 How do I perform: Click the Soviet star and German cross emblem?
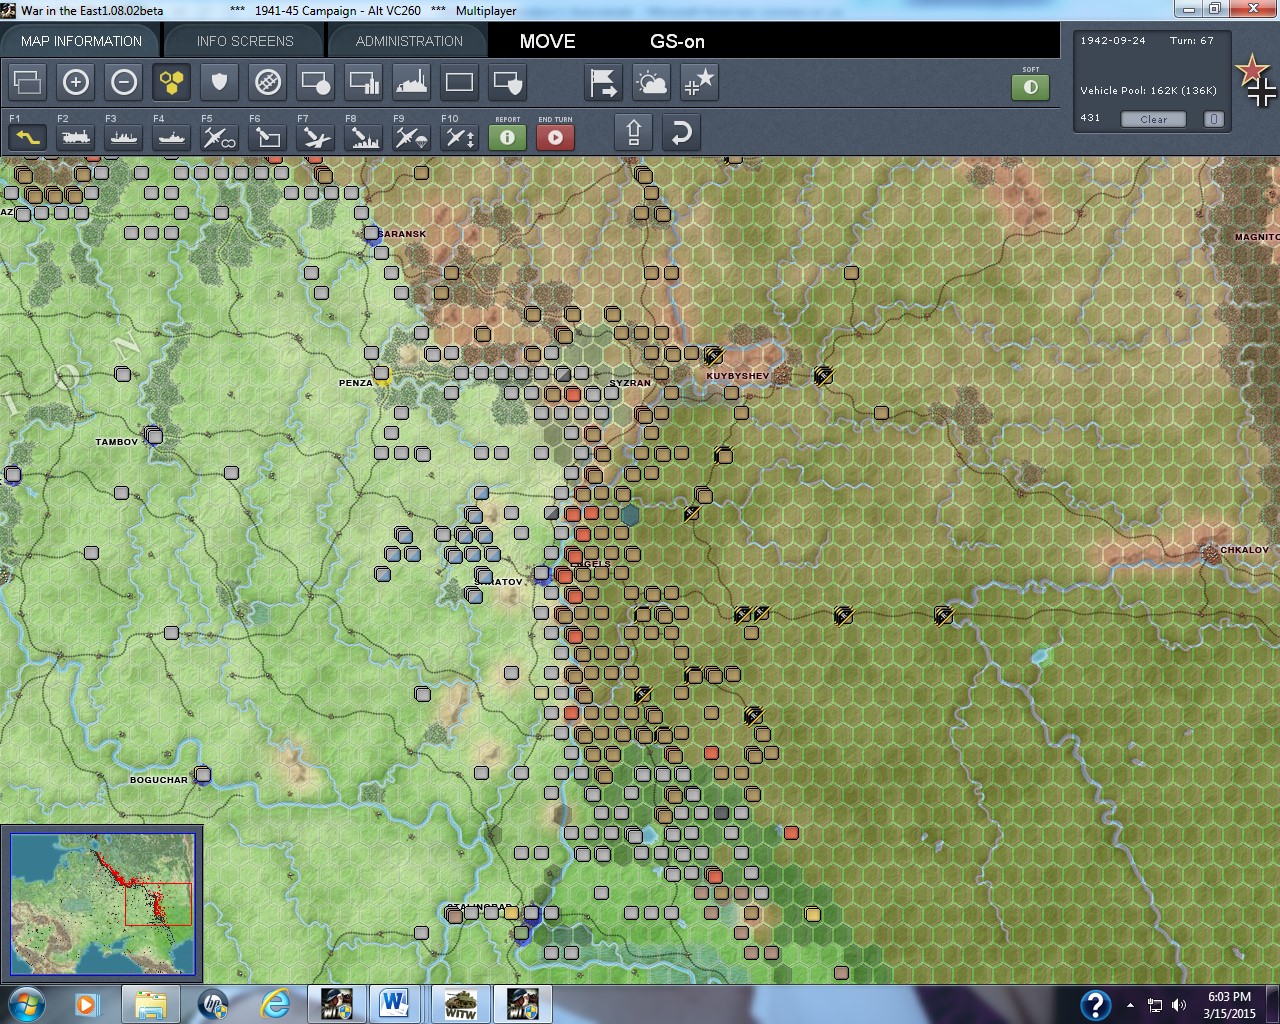(1255, 80)
